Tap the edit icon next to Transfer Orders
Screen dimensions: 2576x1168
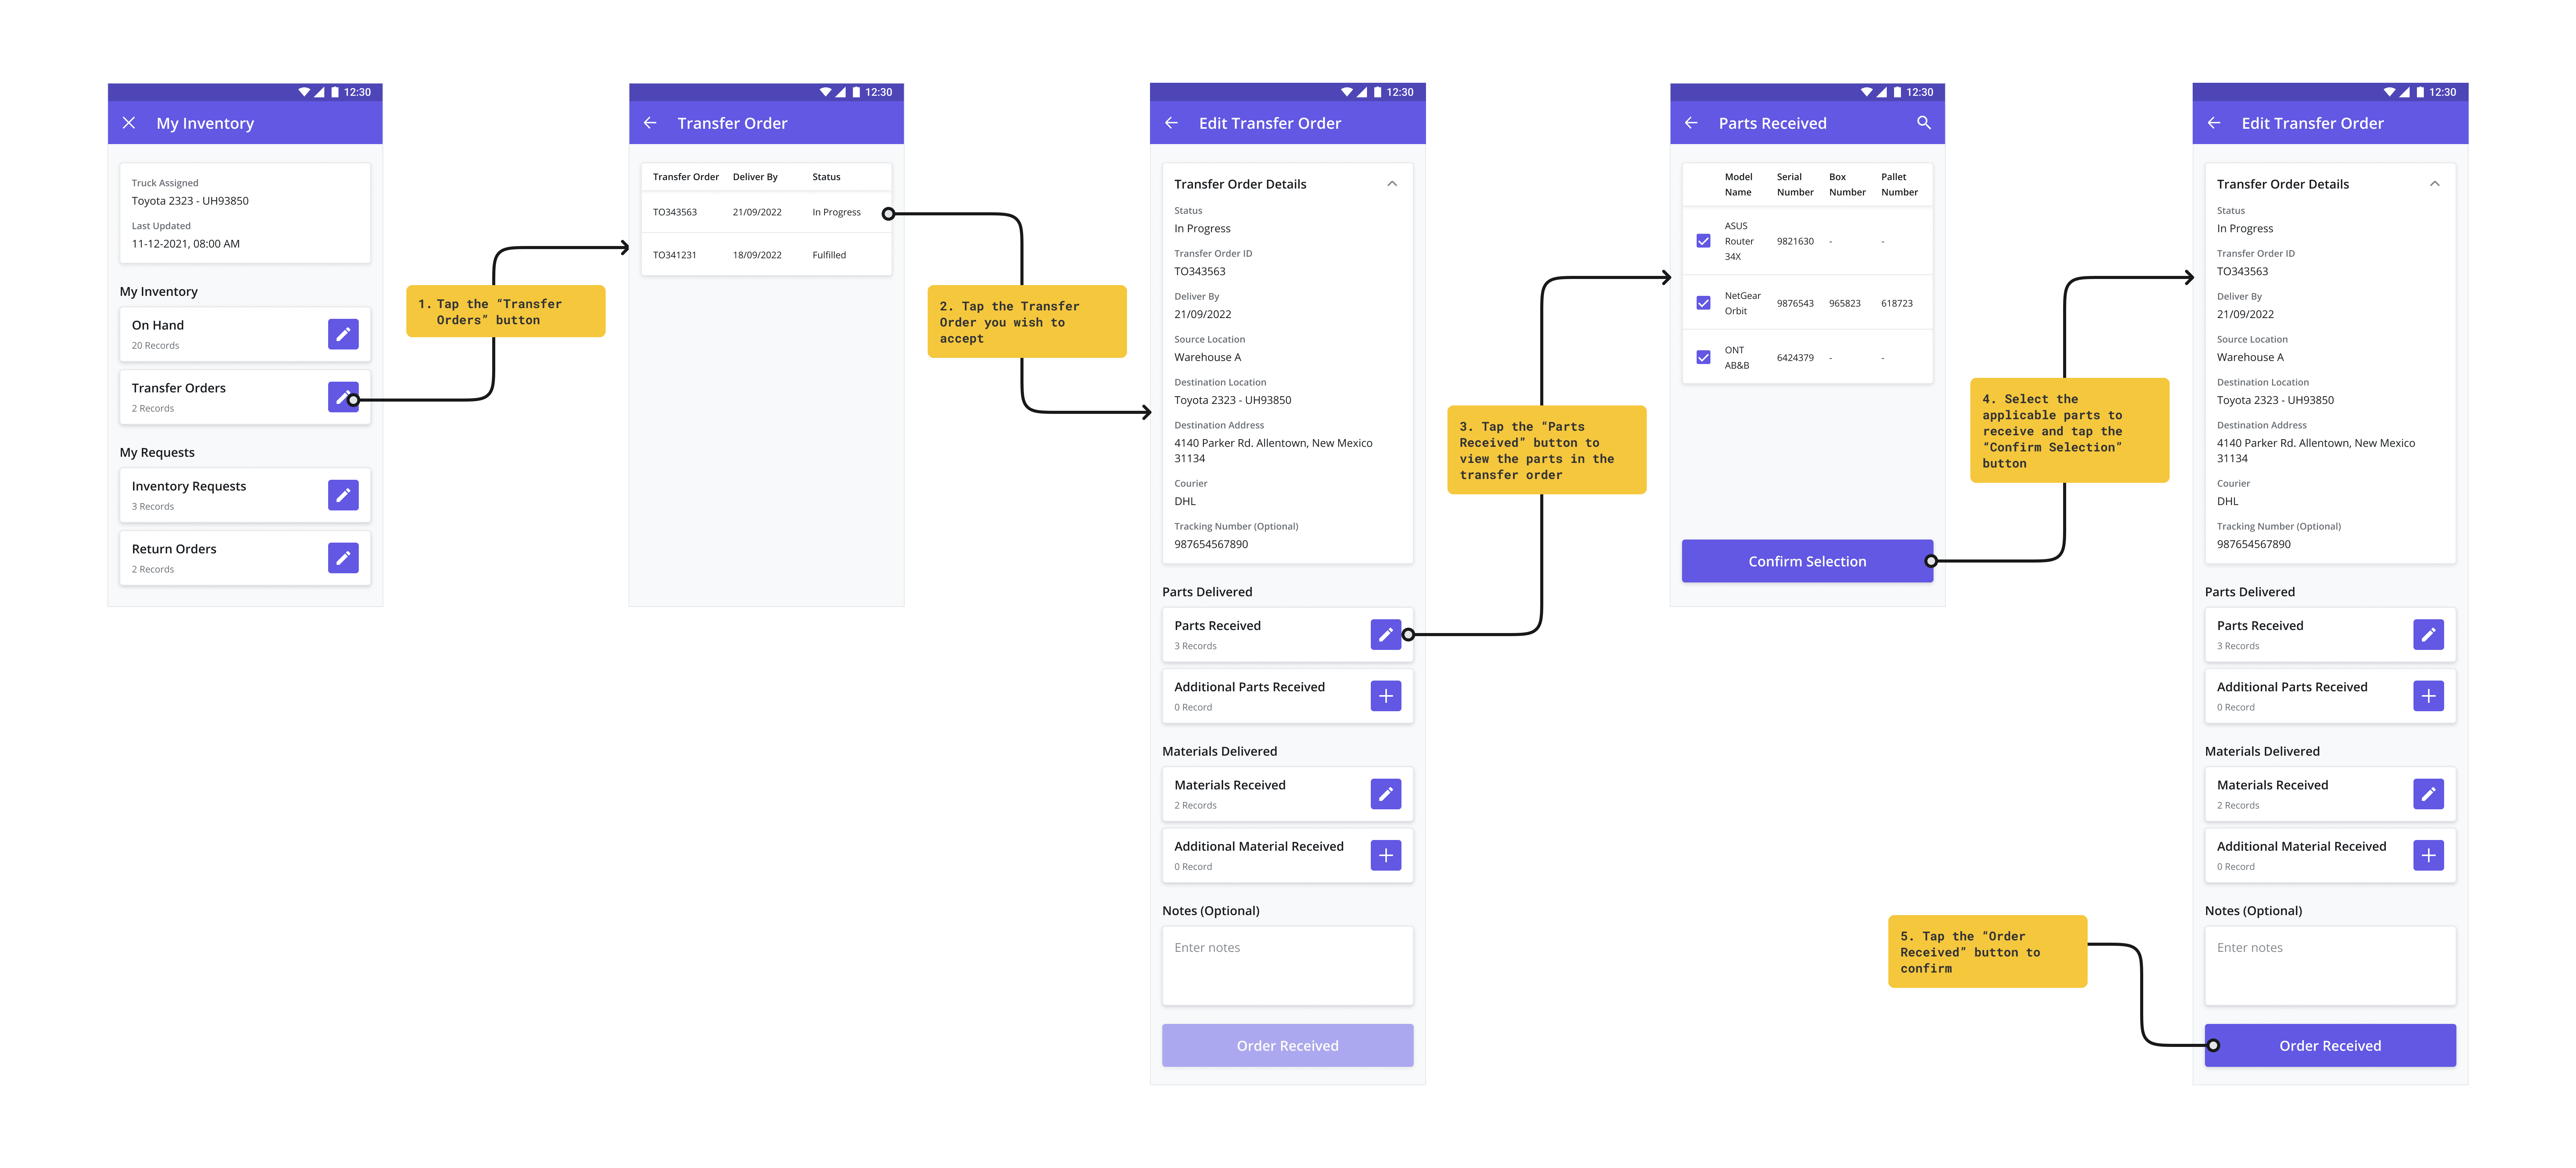(343, 397)
